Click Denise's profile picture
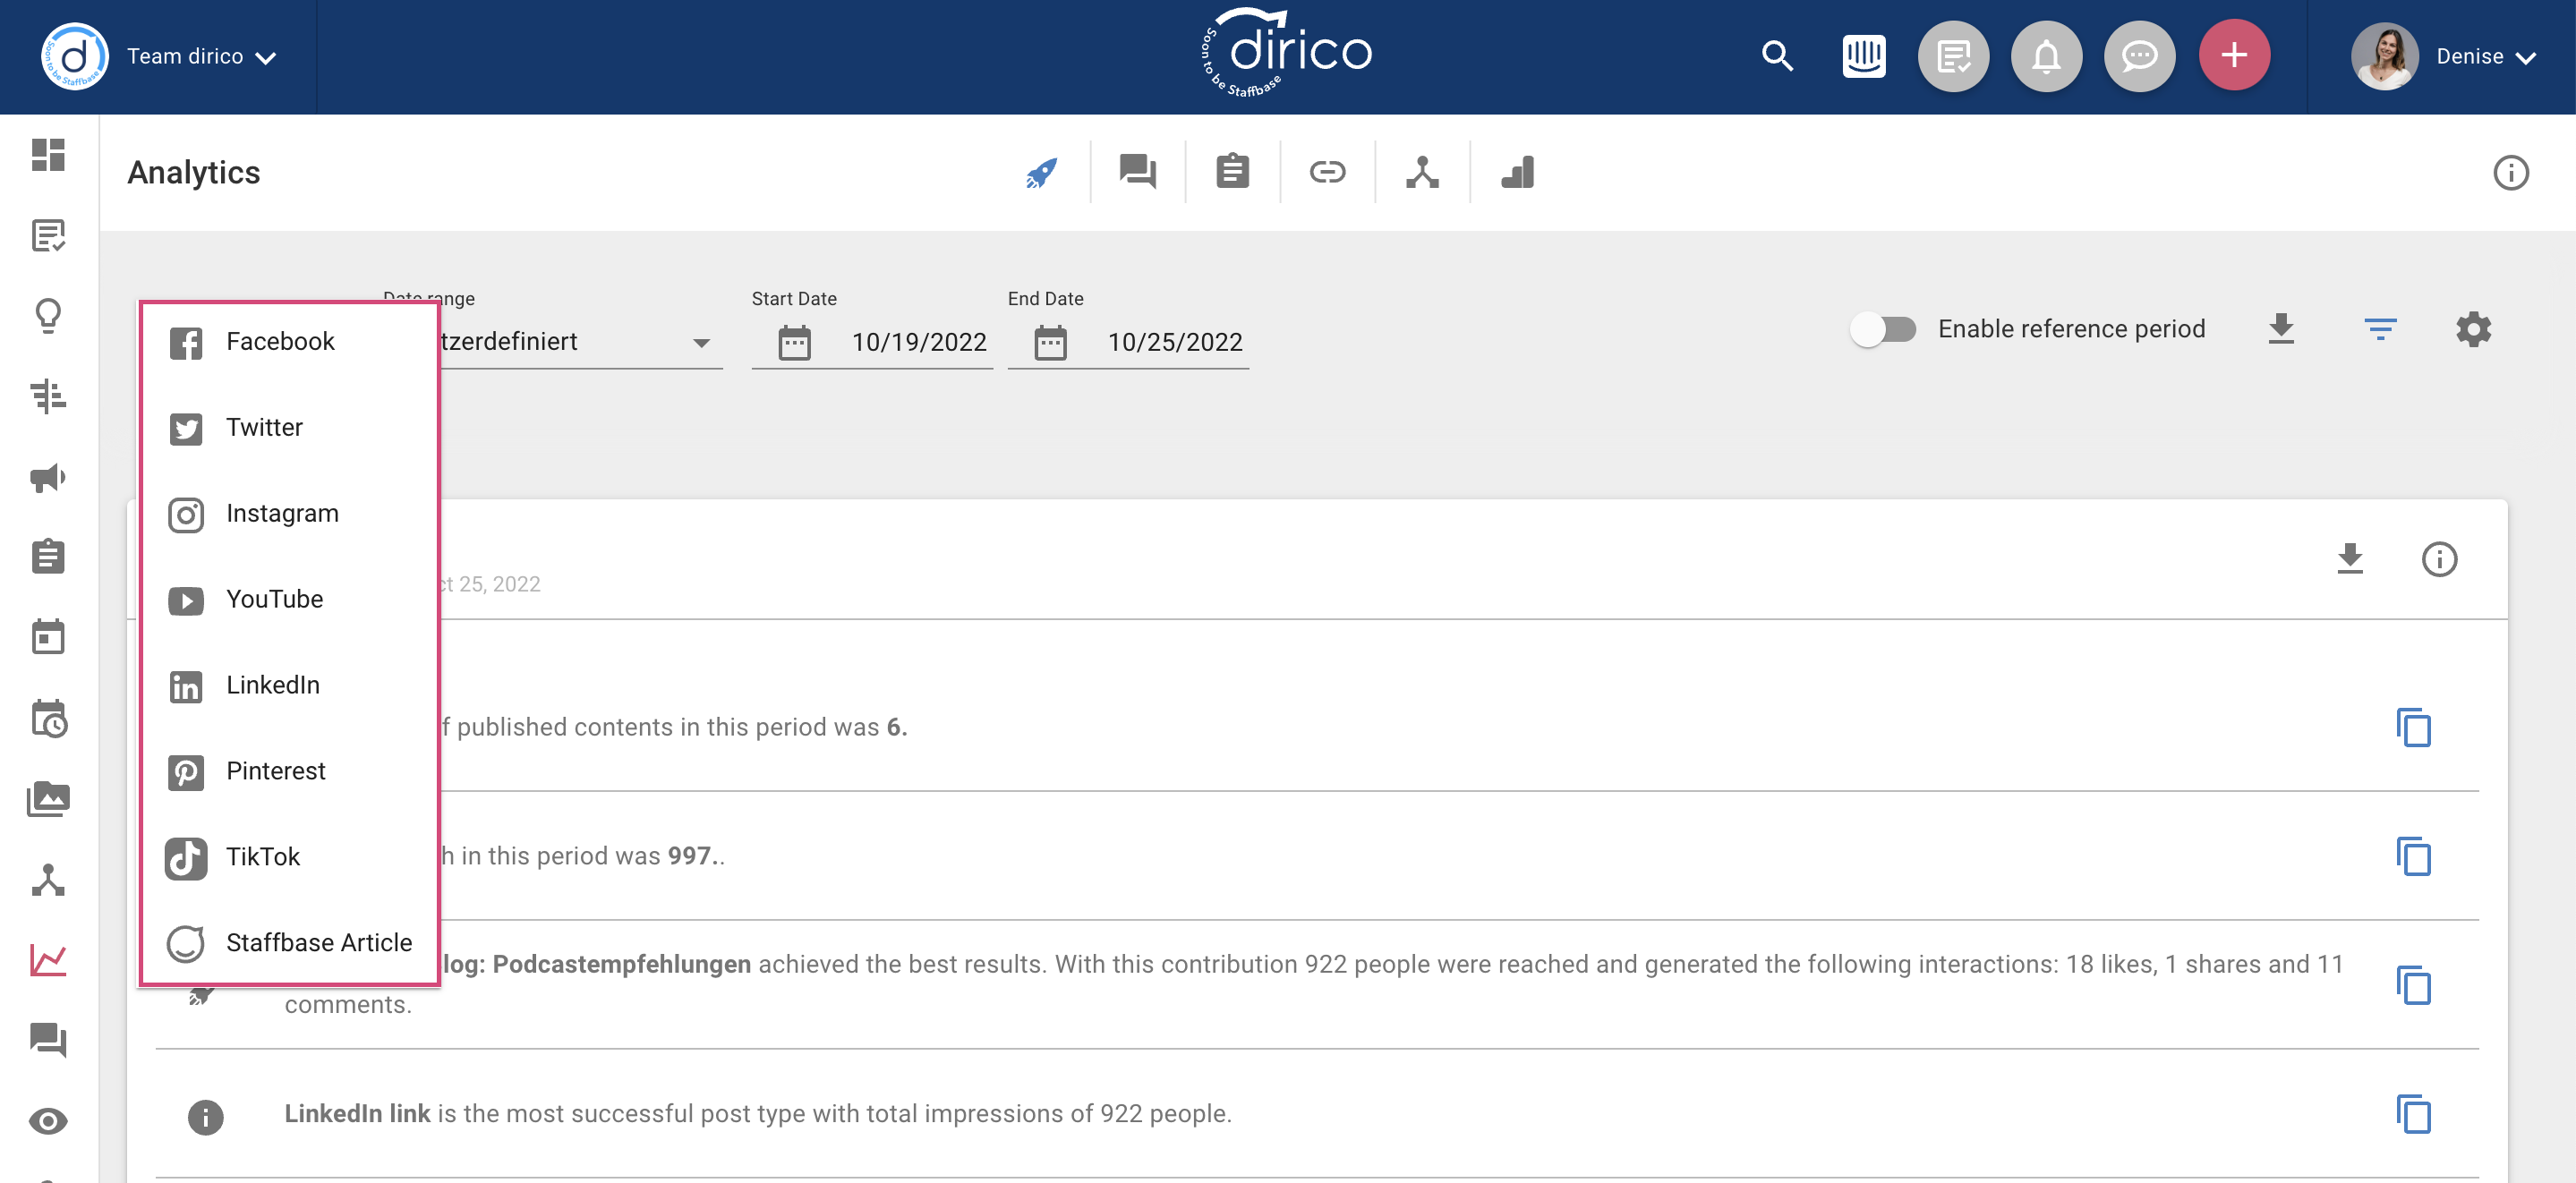The height and width of the screenshot is (1183, 2576). click(x=2384, y=57)
